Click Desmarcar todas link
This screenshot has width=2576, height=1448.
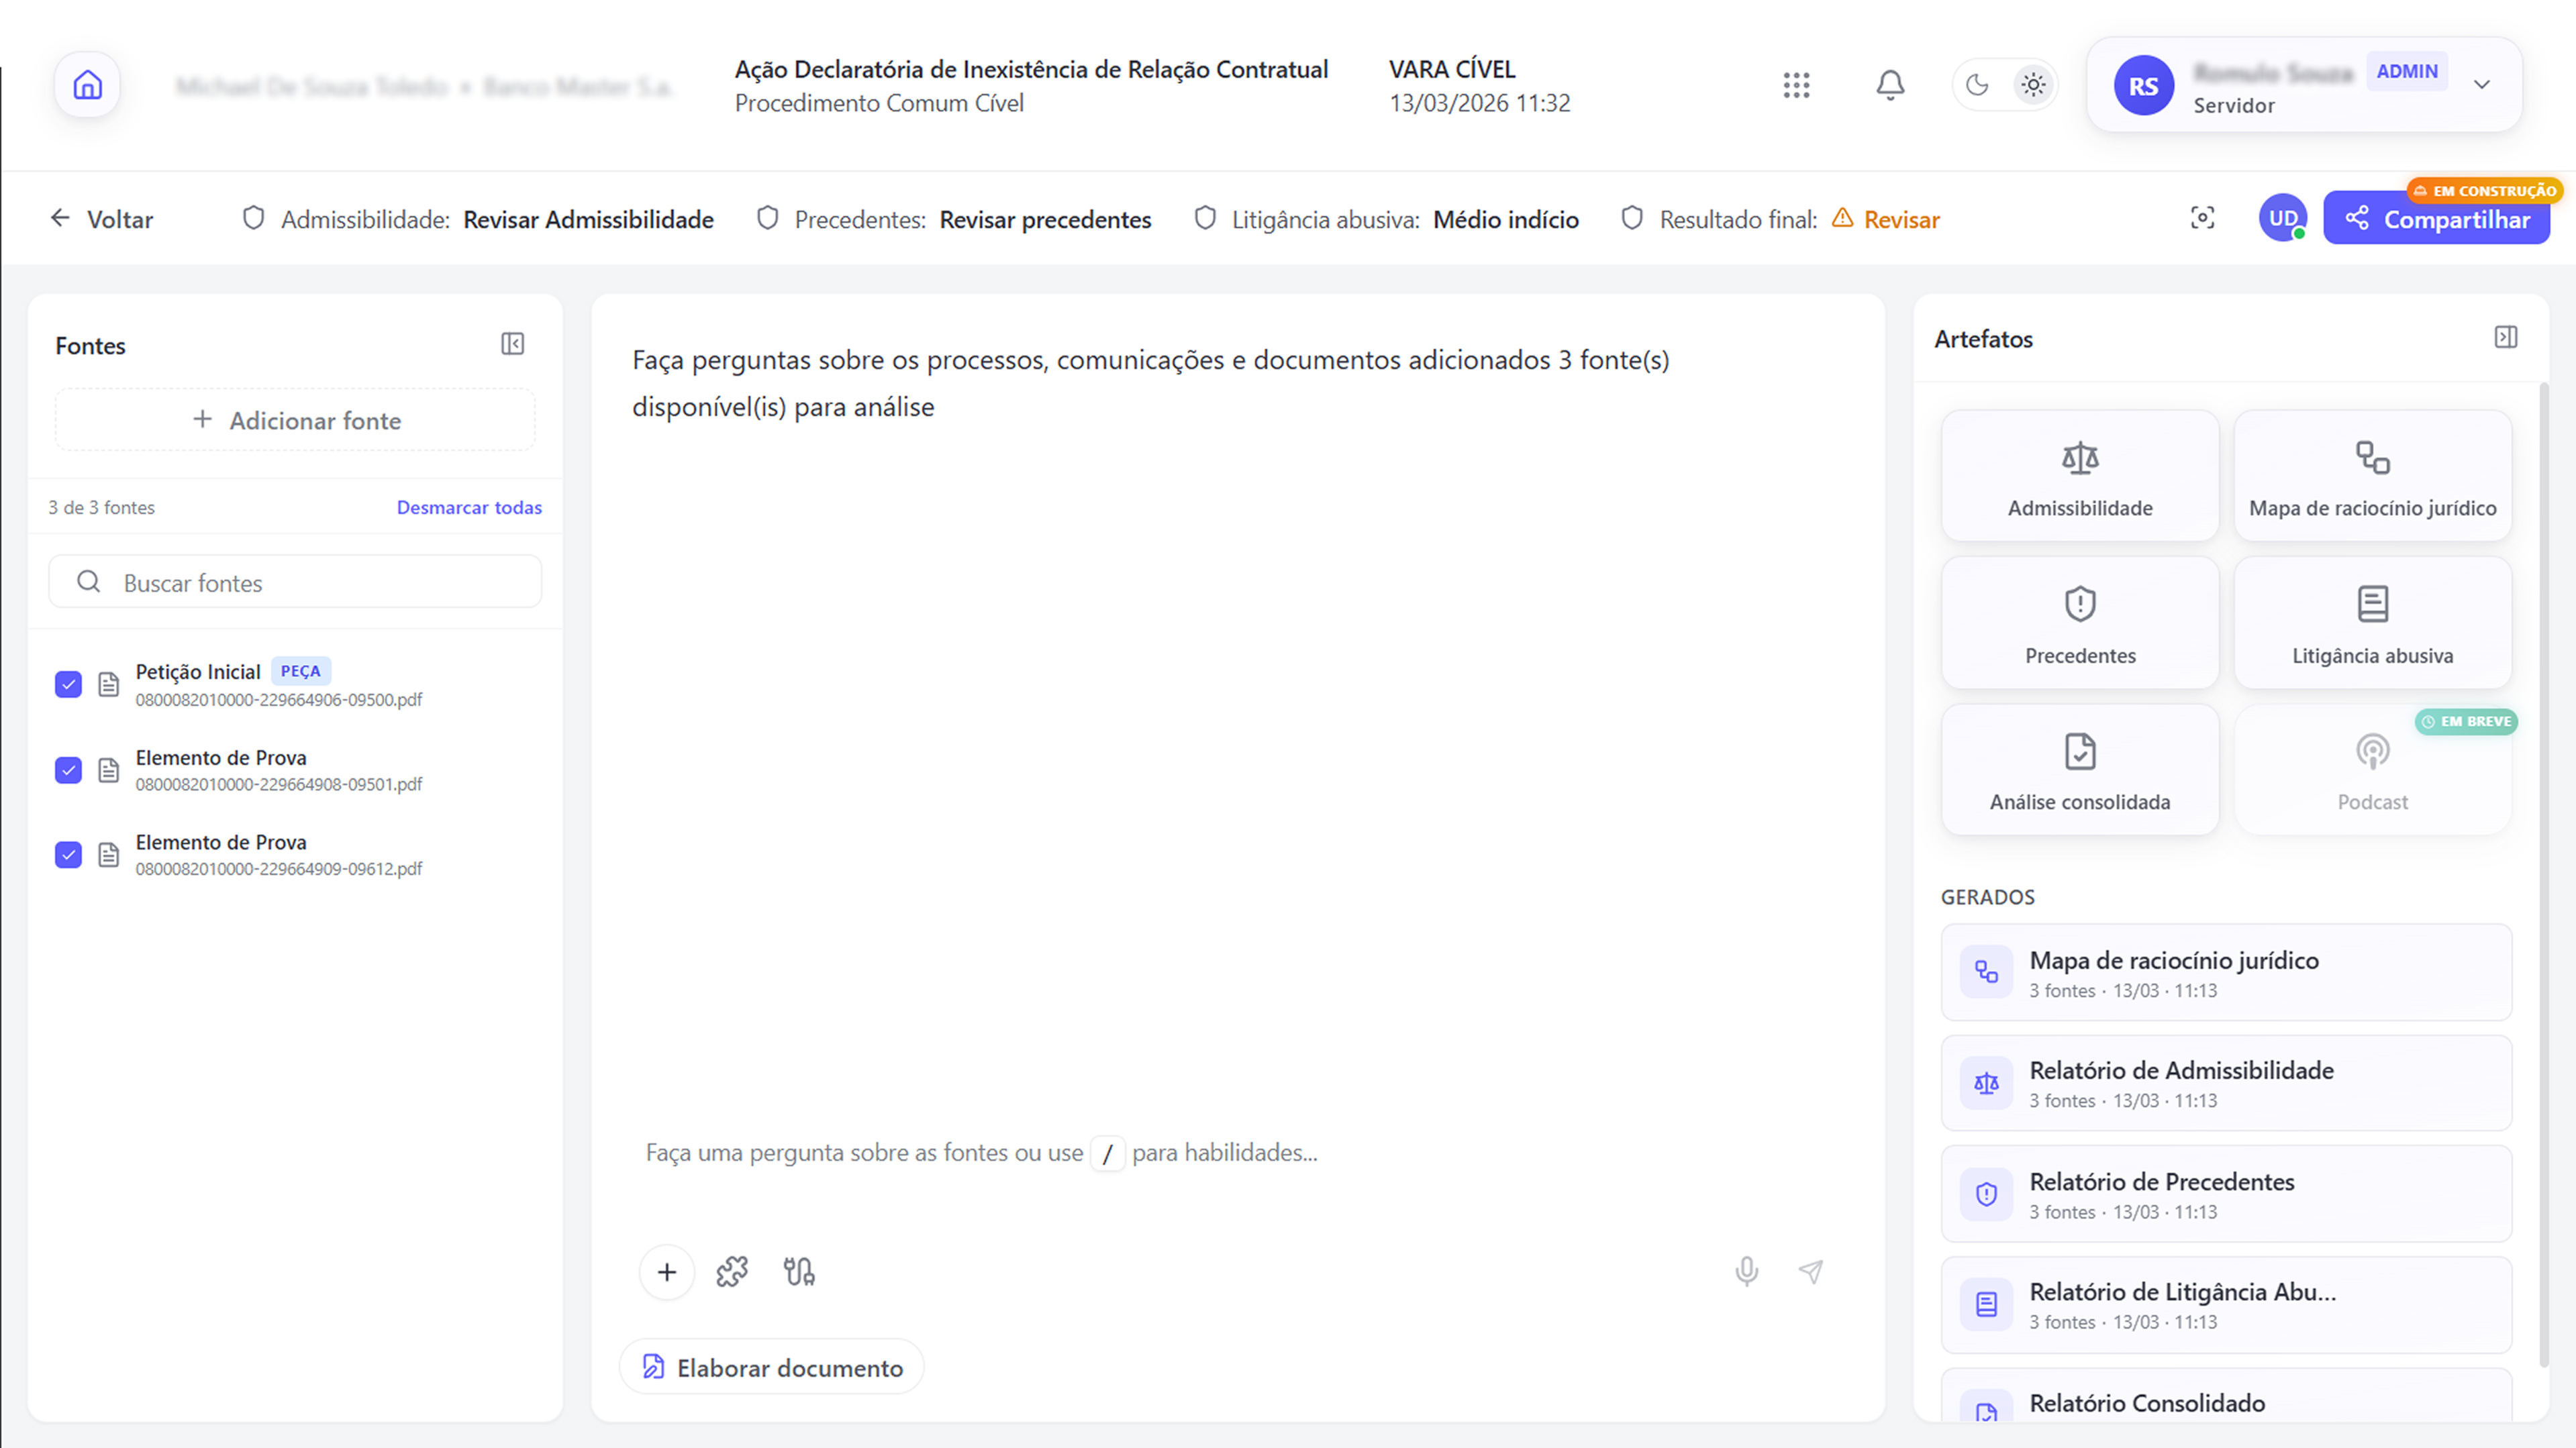coord(469,507)
